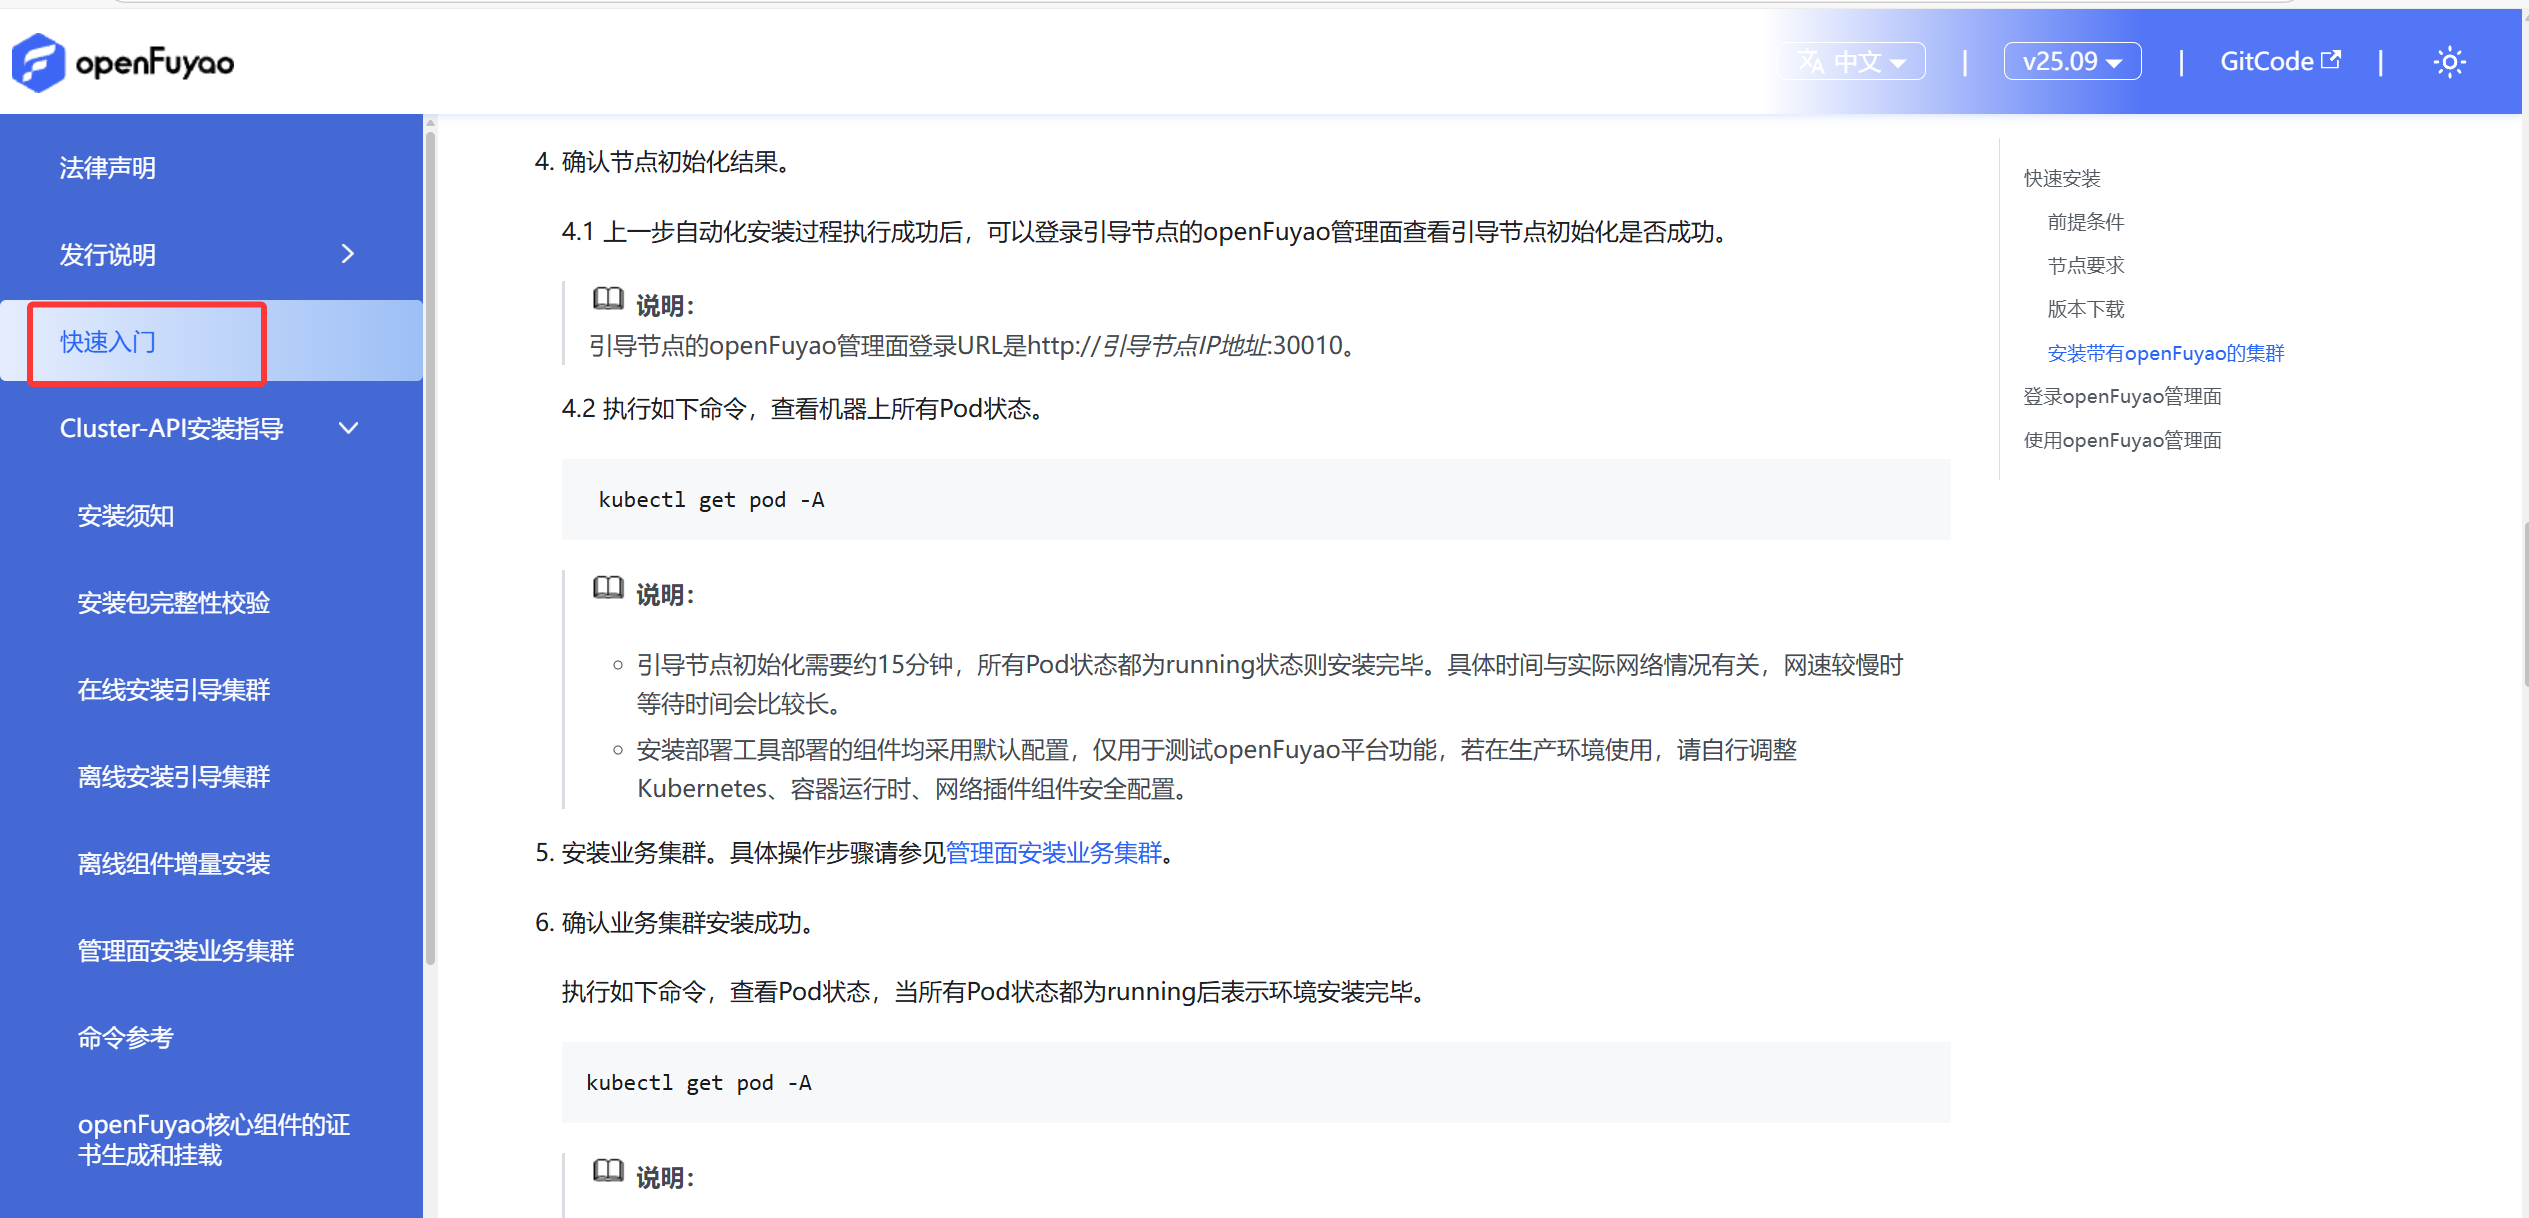Collapse the Cluster-API安装指导 section chevron

pos(347,428)
